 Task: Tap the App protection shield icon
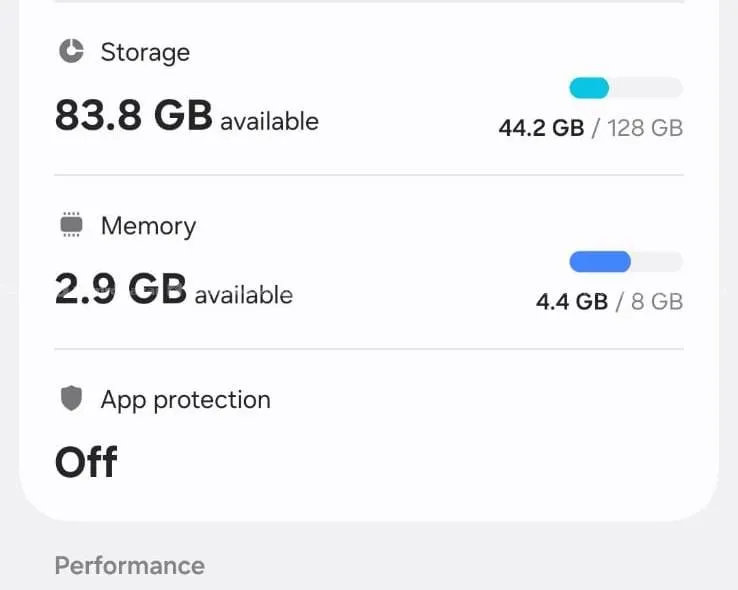pos(71,400)
